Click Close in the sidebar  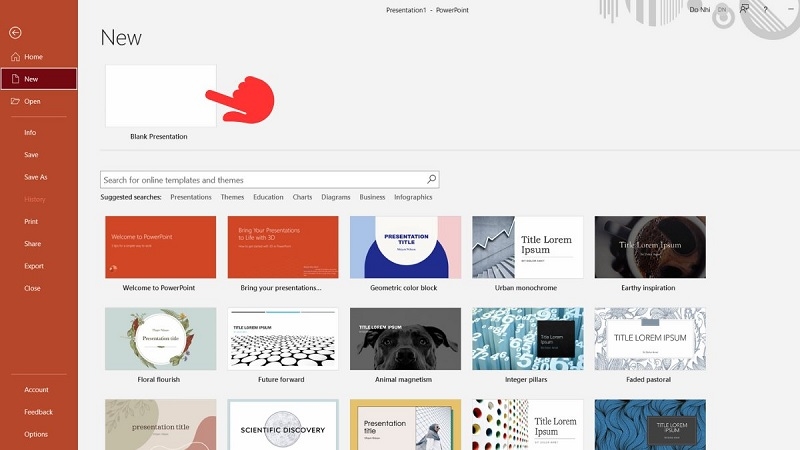[32, 288]
